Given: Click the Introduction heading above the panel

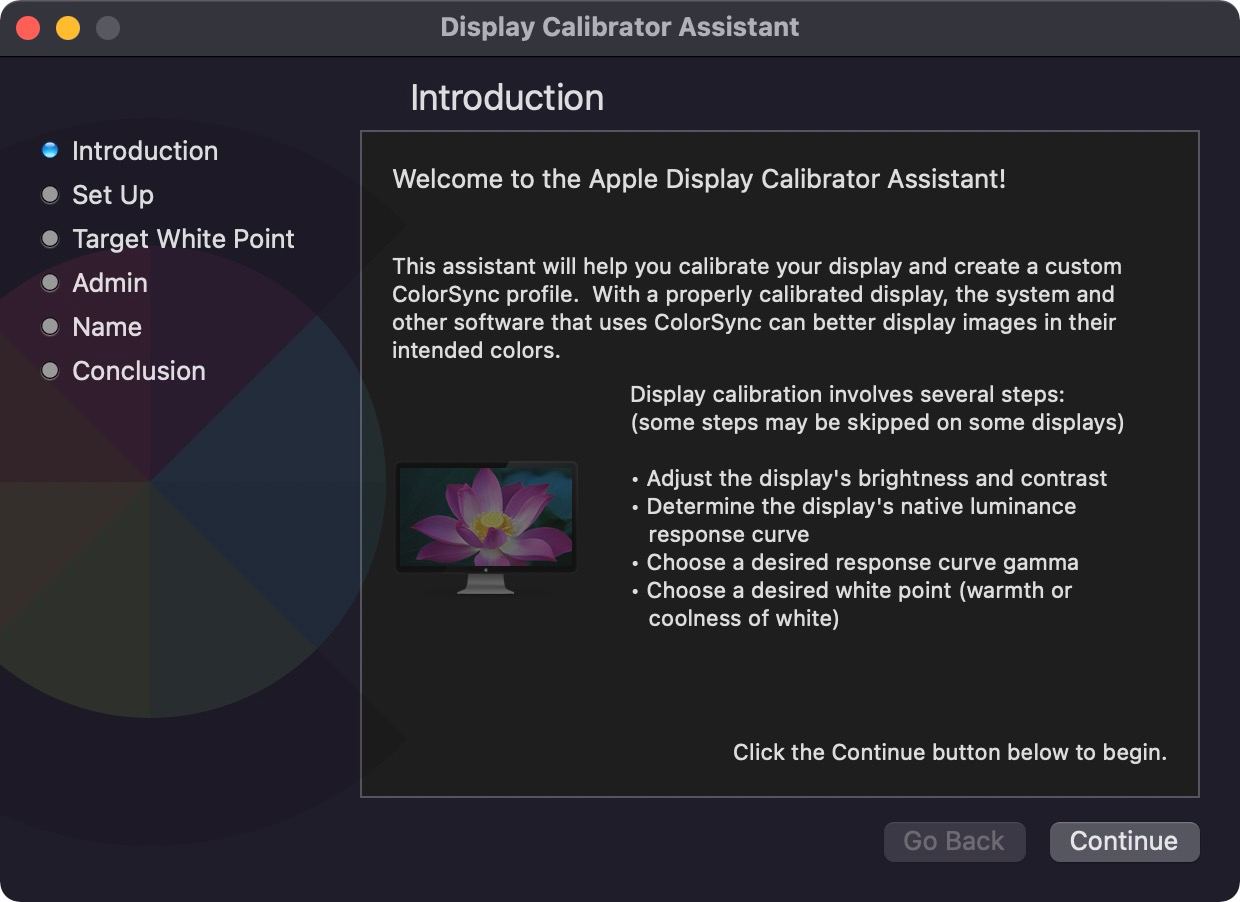Looking at the screenshot, I should coord(507,97).
